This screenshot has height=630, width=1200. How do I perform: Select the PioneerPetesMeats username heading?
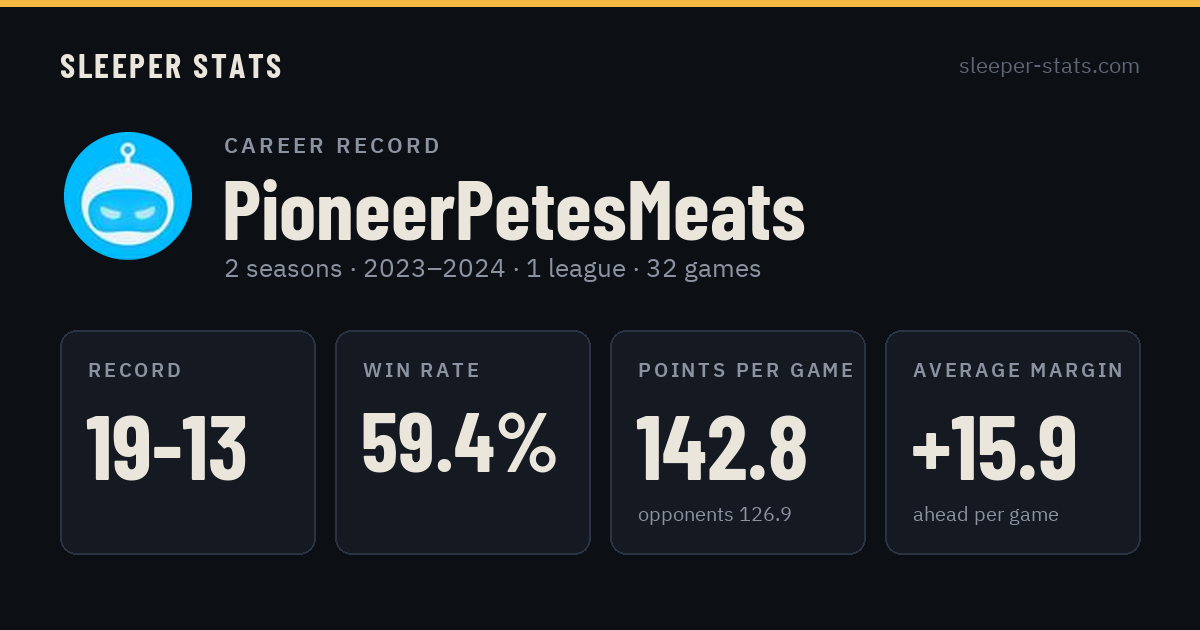pos(514,210)
